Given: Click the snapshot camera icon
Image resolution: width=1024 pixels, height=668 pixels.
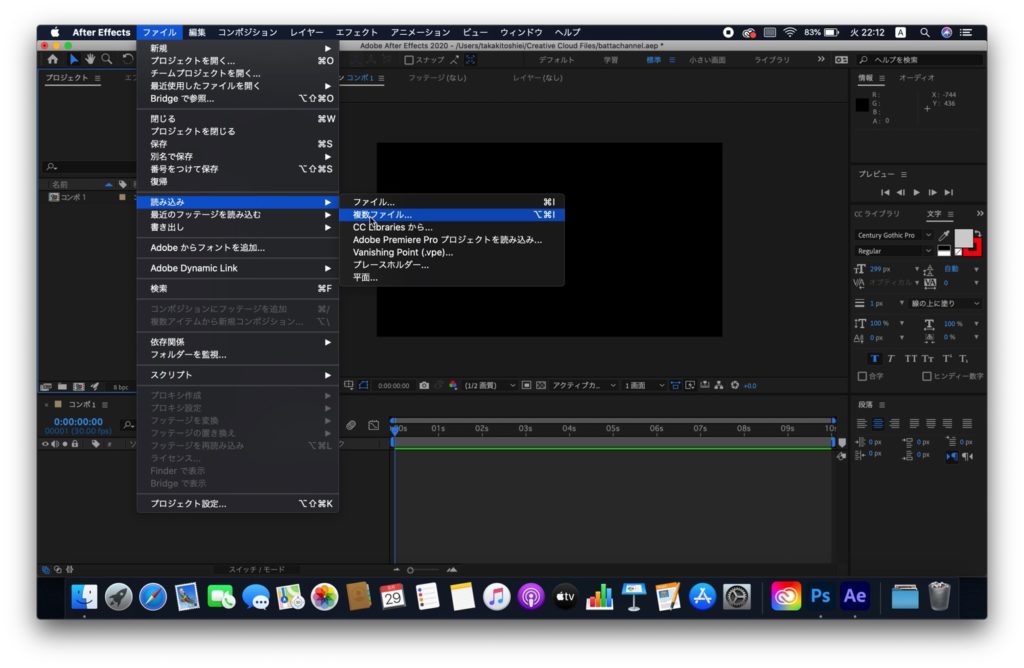Looking at the screenshot, I should (x=424, y=385).
